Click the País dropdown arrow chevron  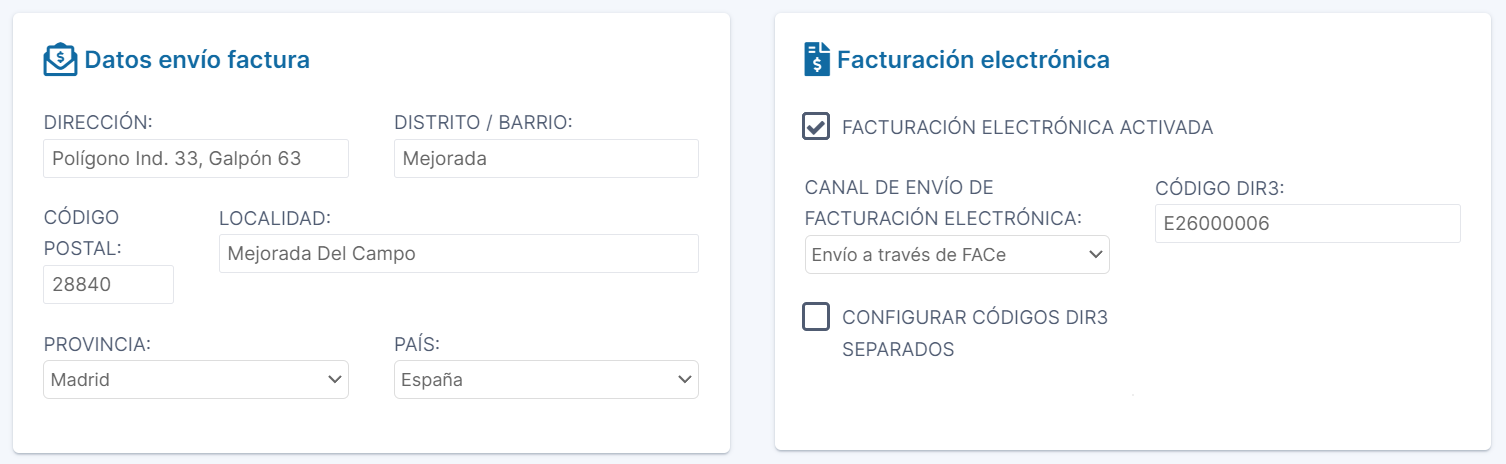click(x=684, y=380)
